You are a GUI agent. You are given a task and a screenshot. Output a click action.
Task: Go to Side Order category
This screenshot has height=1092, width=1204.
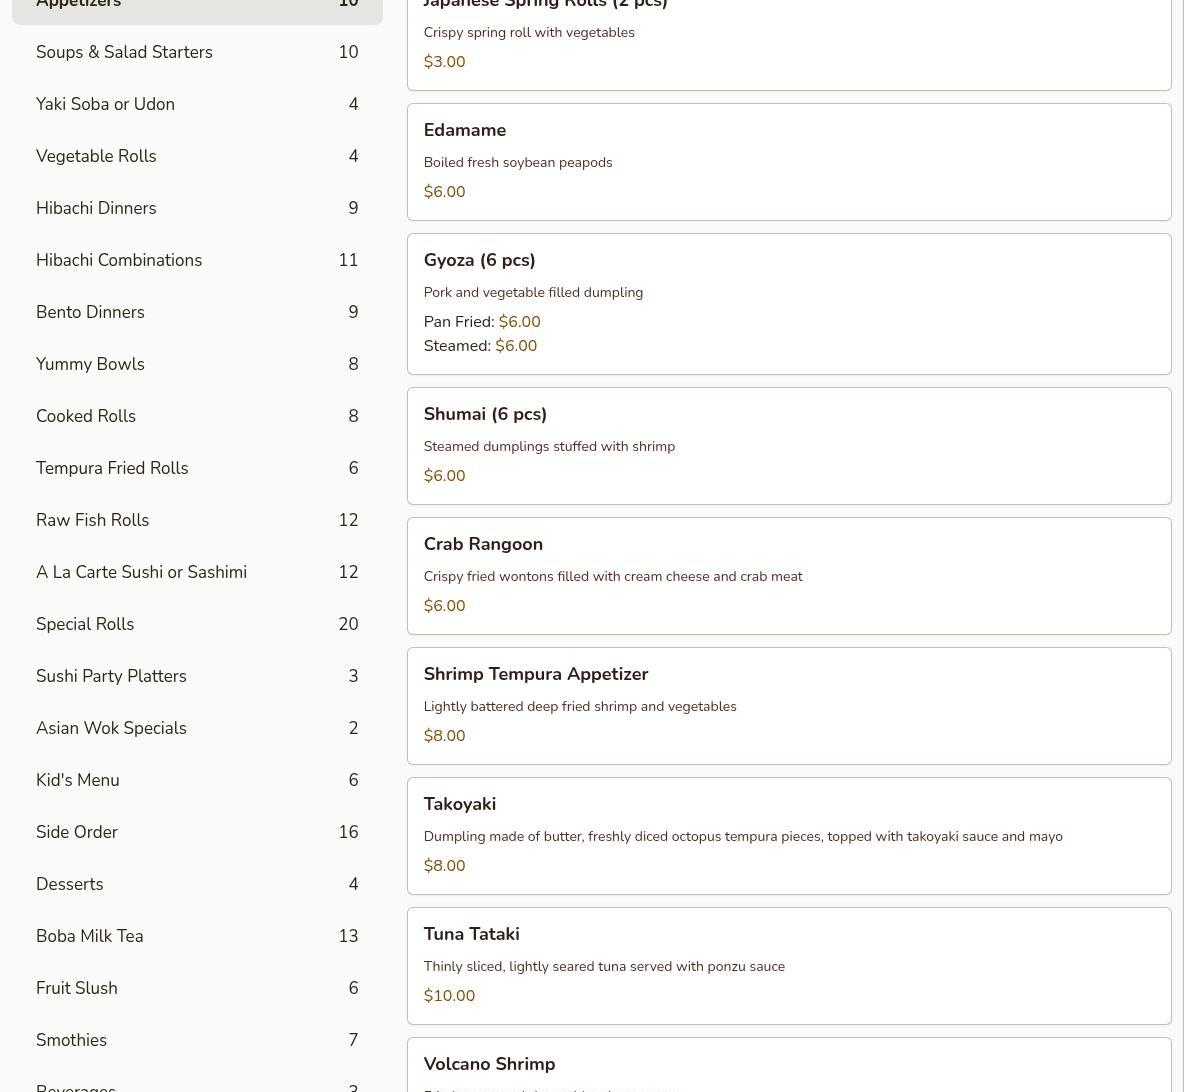[197, 832]
